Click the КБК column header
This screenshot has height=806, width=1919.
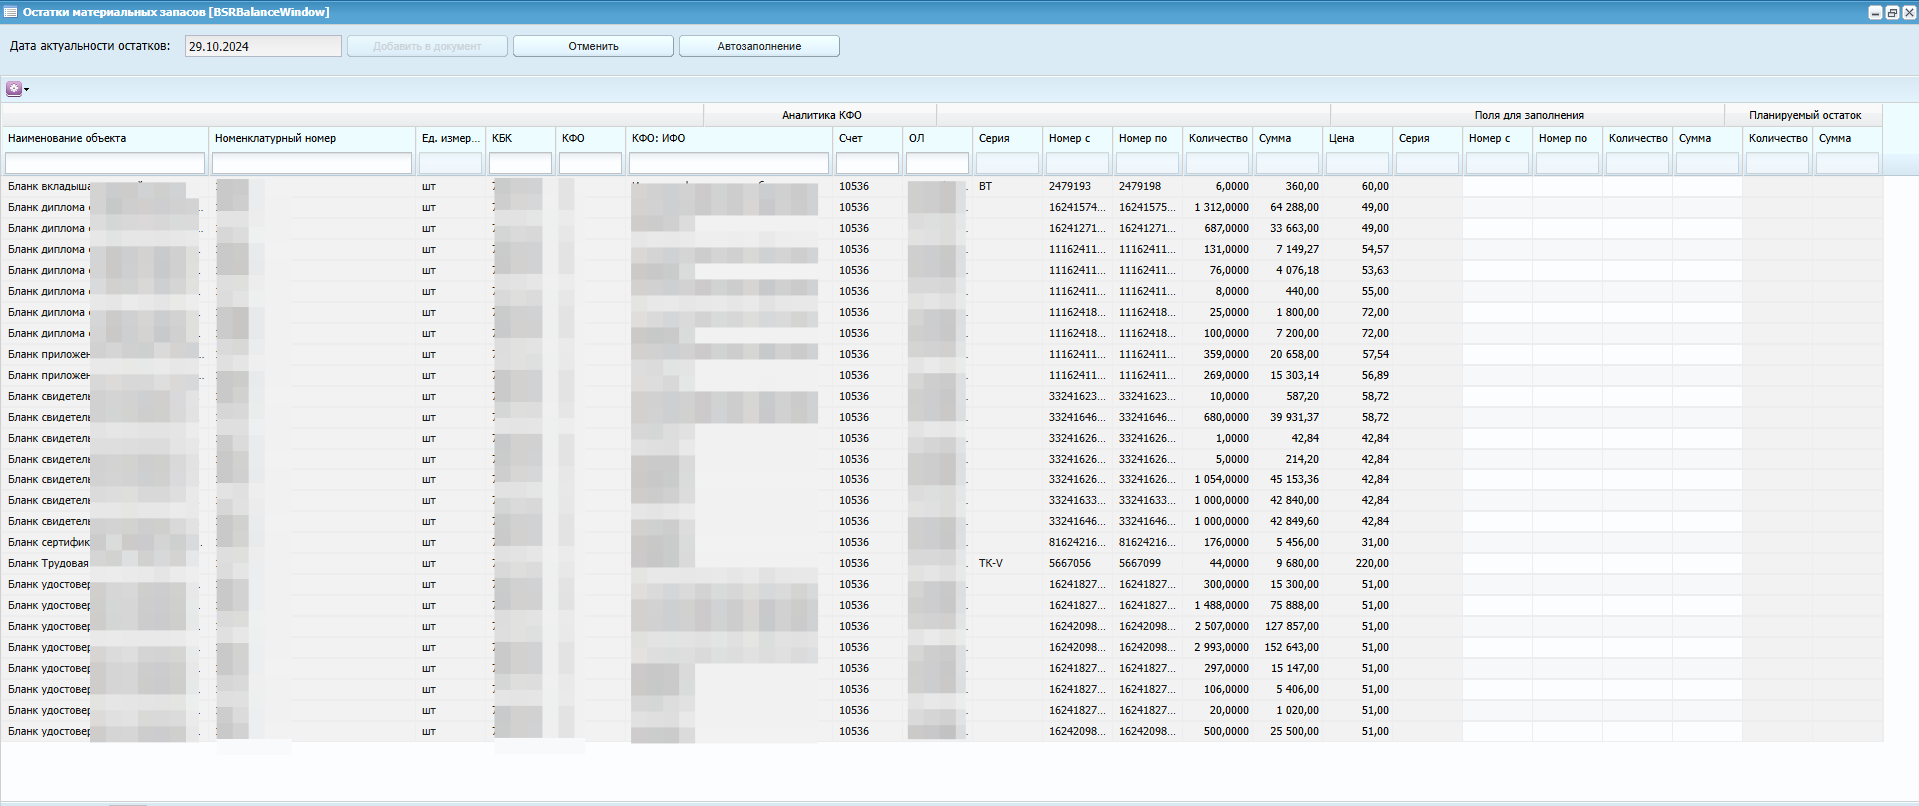coord(520,138)
